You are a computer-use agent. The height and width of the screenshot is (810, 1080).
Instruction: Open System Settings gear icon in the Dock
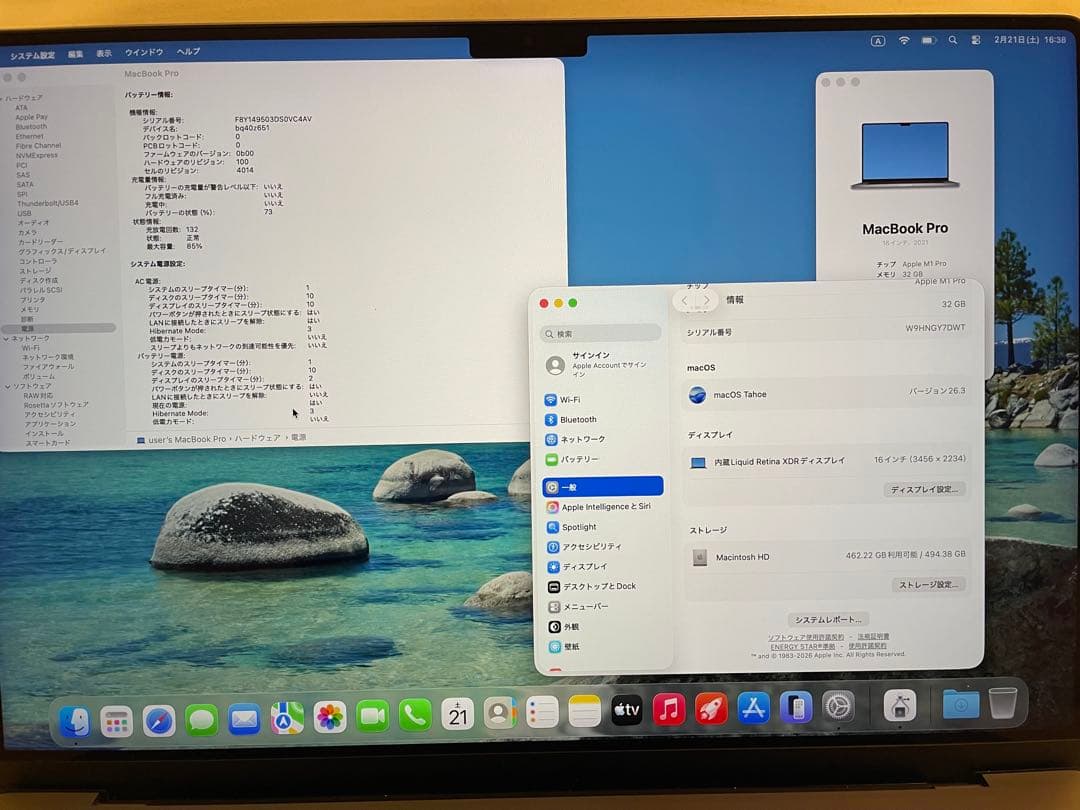pos(838,707)
